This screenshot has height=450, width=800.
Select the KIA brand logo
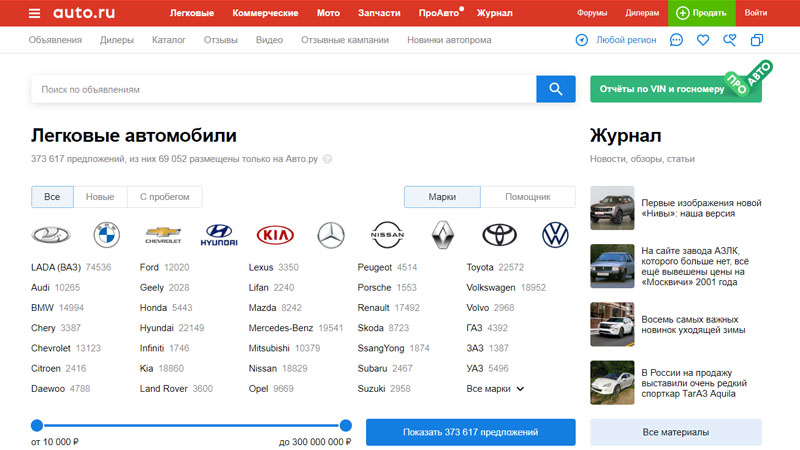tap(275, 235)
